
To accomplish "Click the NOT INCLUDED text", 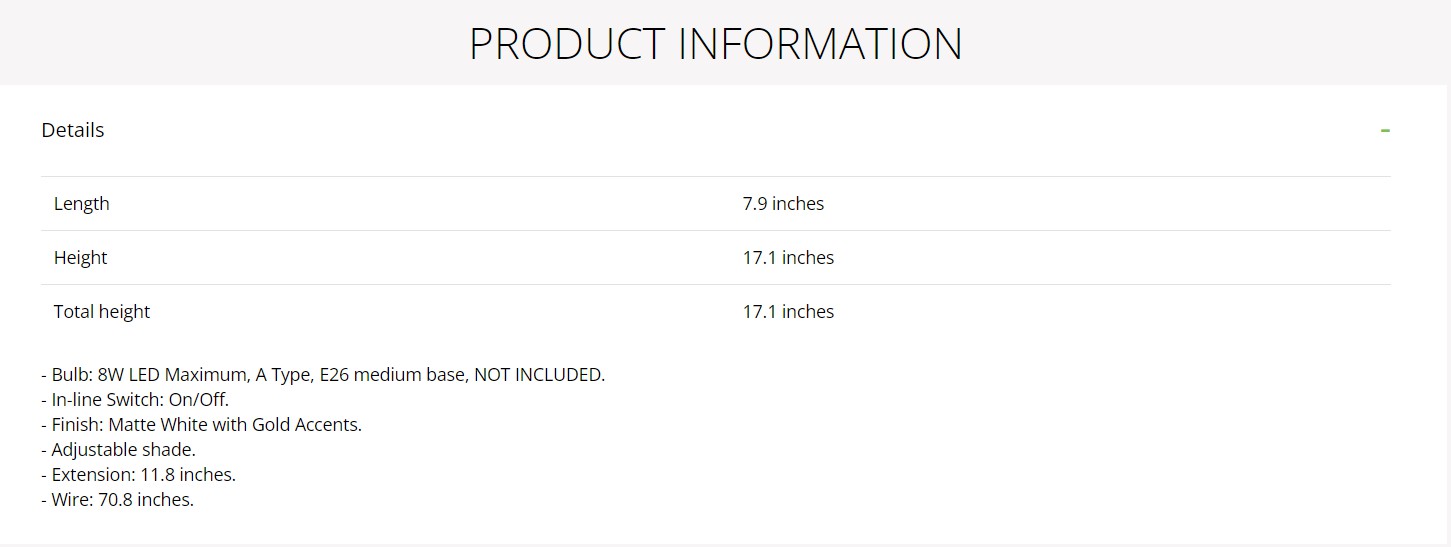I will [539, 375].
